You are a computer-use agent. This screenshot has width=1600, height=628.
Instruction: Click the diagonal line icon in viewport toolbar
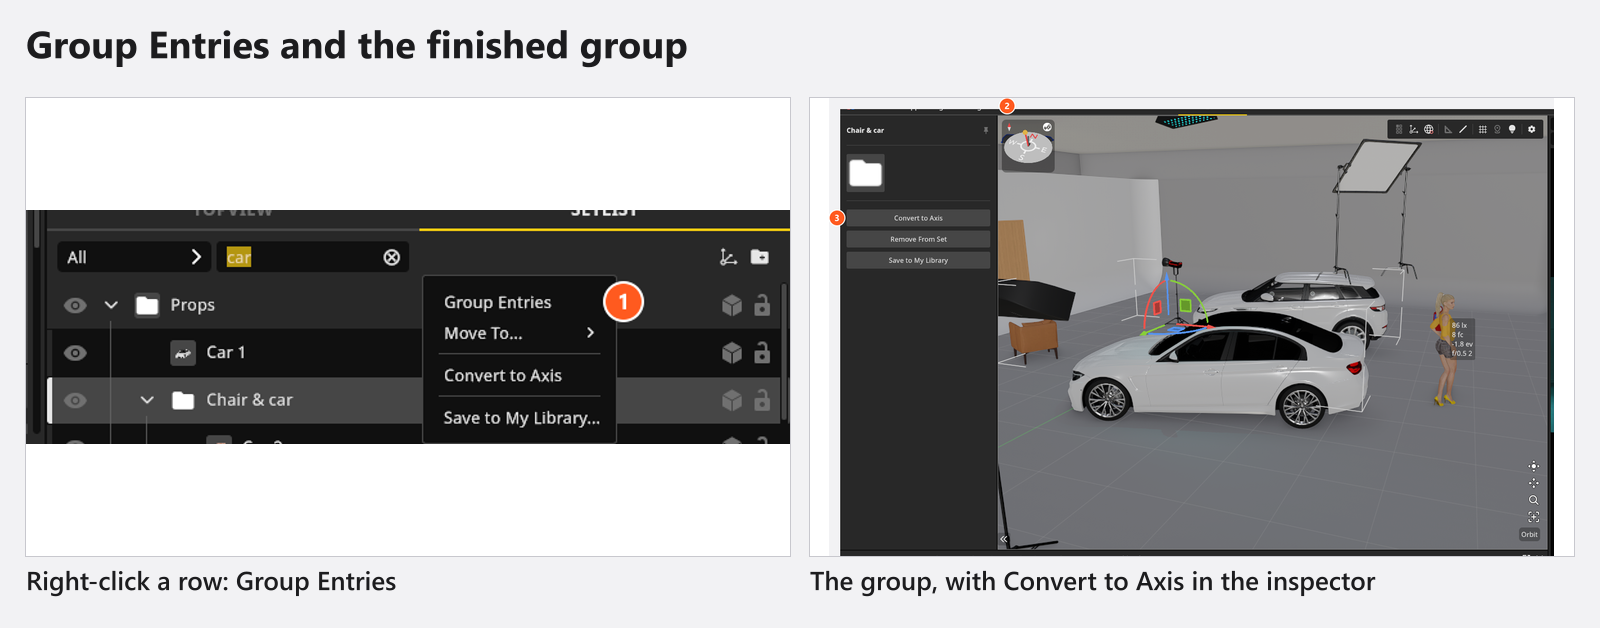click(1463, 129)
